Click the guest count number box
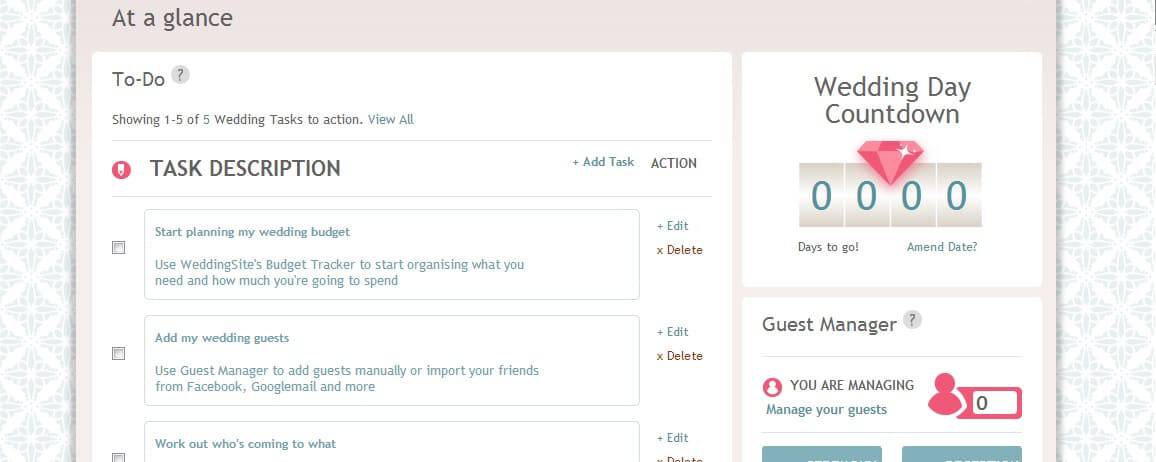 995,404
